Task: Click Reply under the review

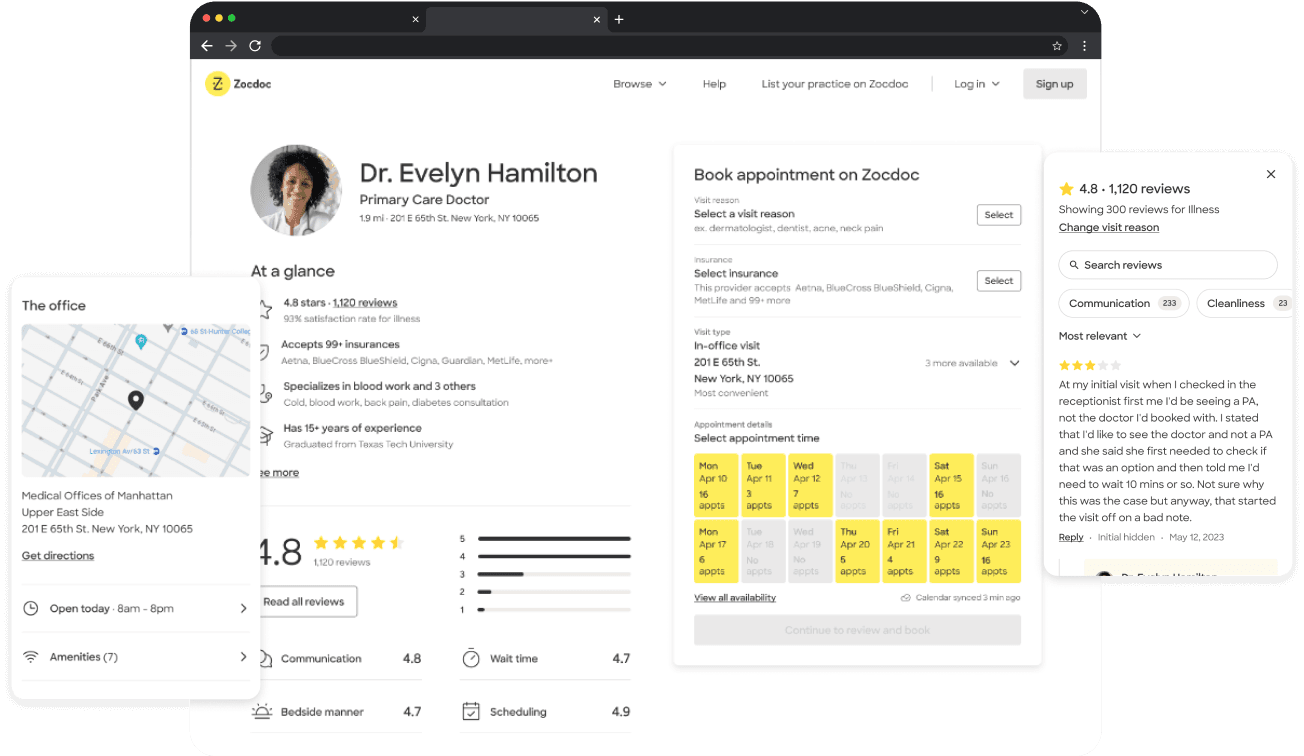Action: [x=1071, y=538]
